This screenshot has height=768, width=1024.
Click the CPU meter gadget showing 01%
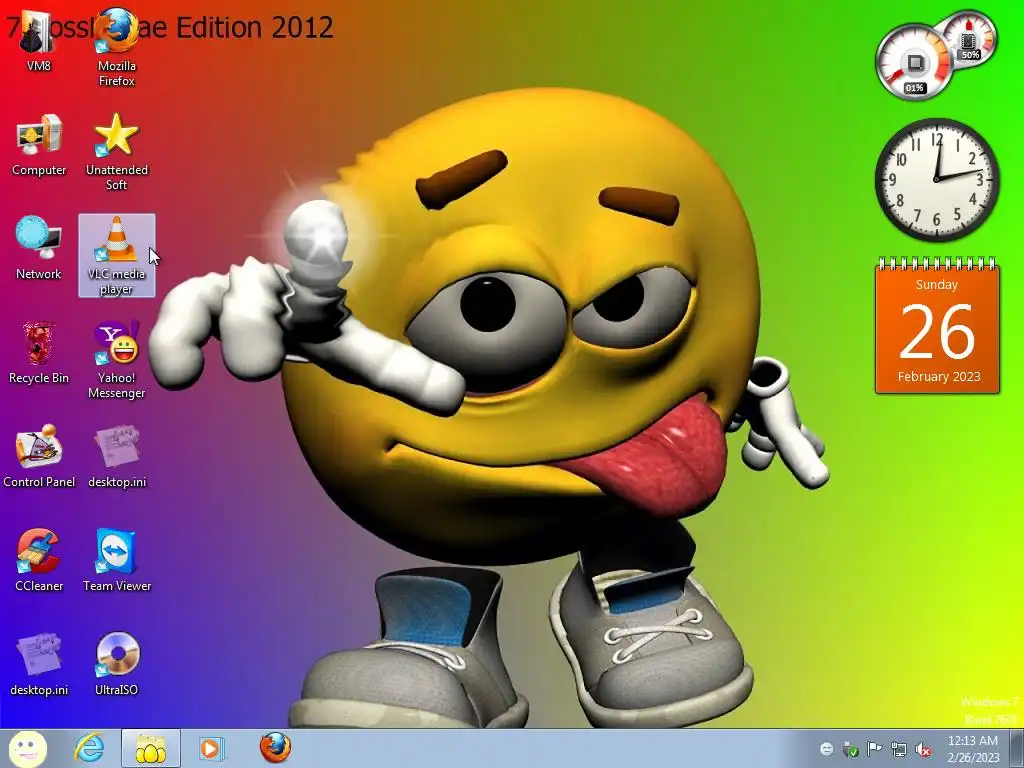click(x=914, y=63)
